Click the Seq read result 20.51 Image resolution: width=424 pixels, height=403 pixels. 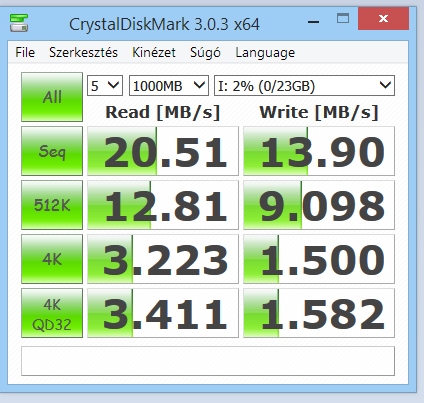(x=163, y=151)
